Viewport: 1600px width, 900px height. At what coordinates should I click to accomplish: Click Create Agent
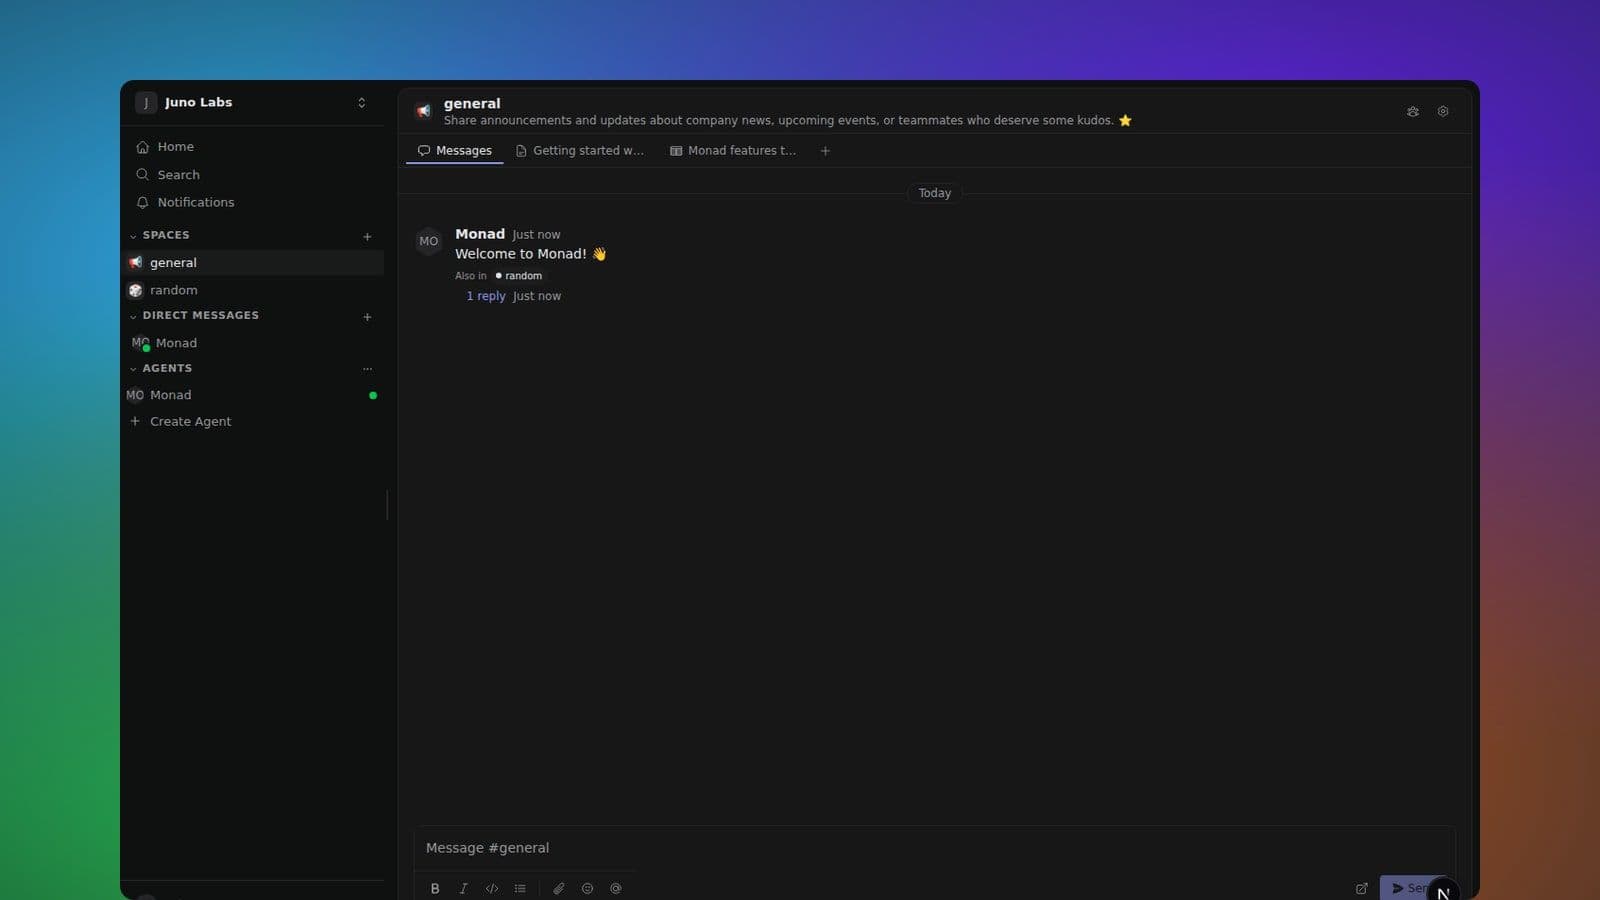254,421
